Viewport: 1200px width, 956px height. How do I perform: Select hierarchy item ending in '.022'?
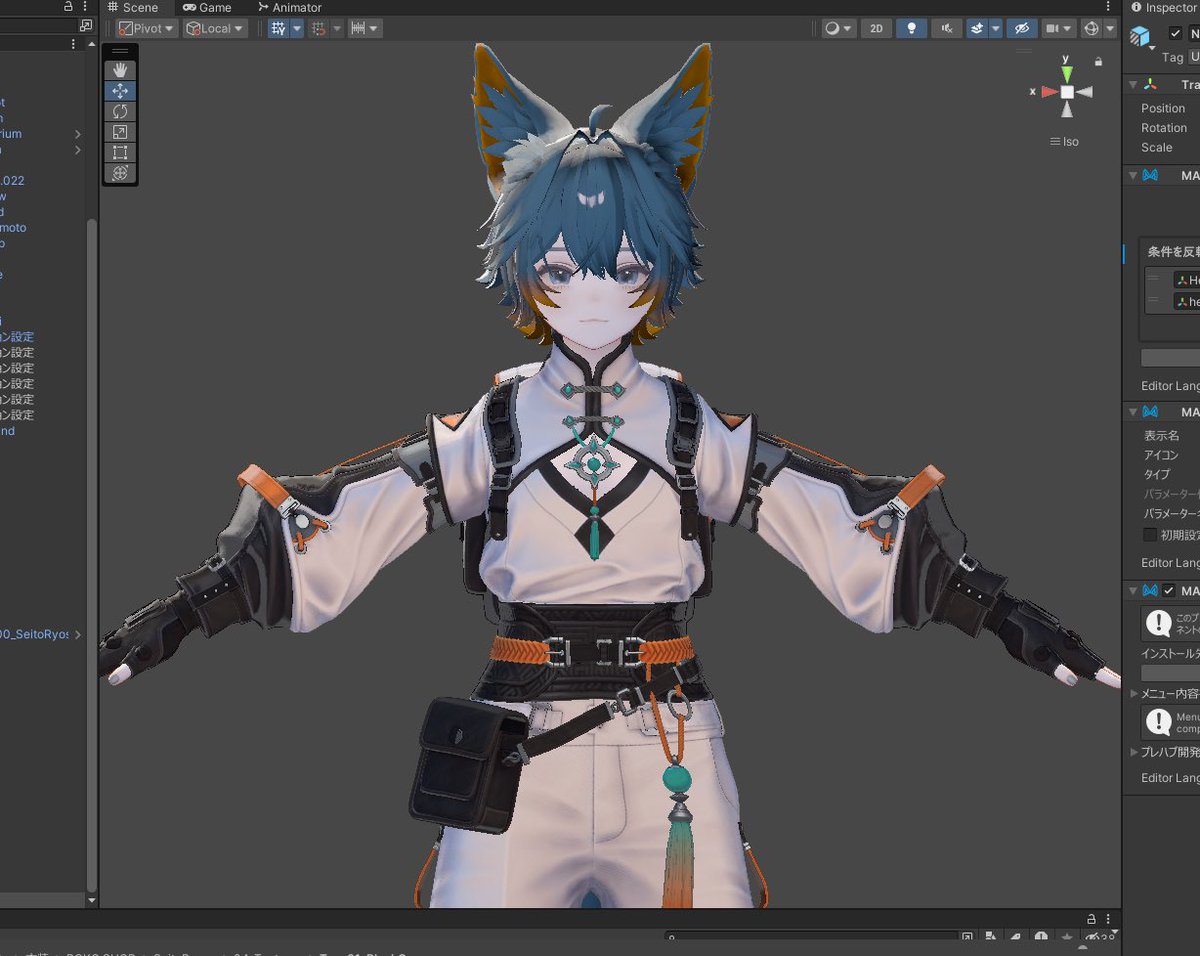[12, 181]
